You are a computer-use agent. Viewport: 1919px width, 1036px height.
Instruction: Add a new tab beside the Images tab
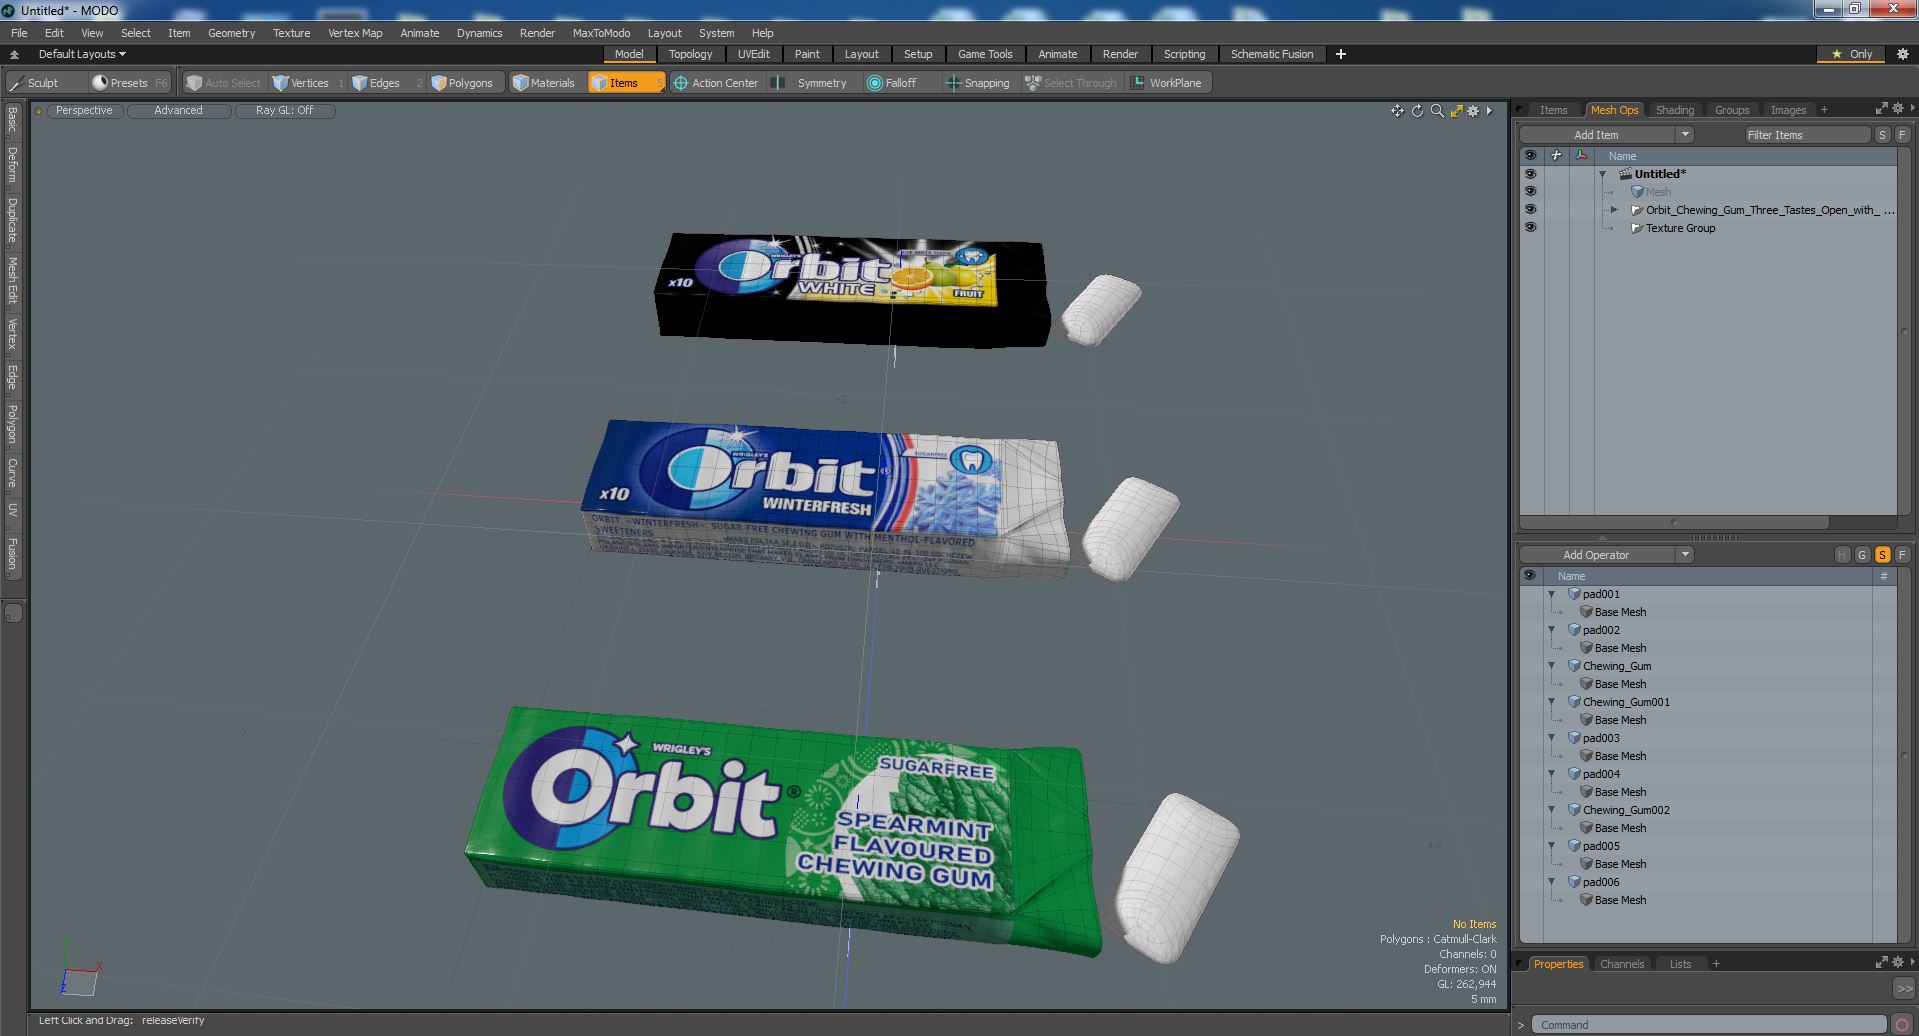tap(1824, 110)
